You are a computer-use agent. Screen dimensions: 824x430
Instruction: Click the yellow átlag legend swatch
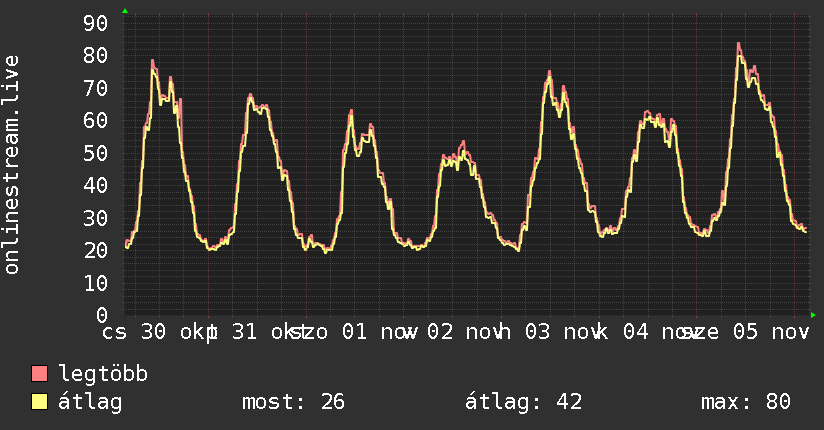[40, 402]
